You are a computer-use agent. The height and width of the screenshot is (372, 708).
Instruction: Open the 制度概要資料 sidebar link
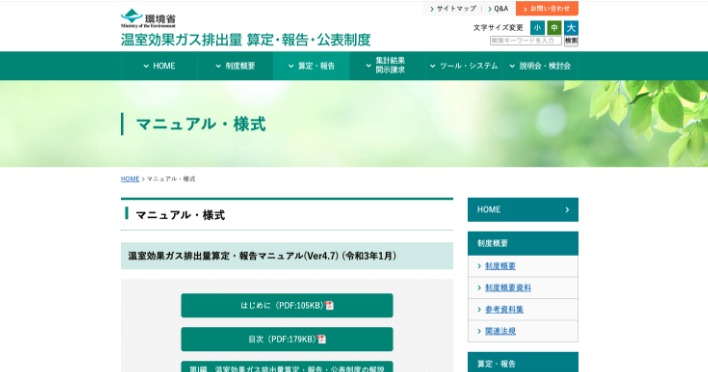508,288
